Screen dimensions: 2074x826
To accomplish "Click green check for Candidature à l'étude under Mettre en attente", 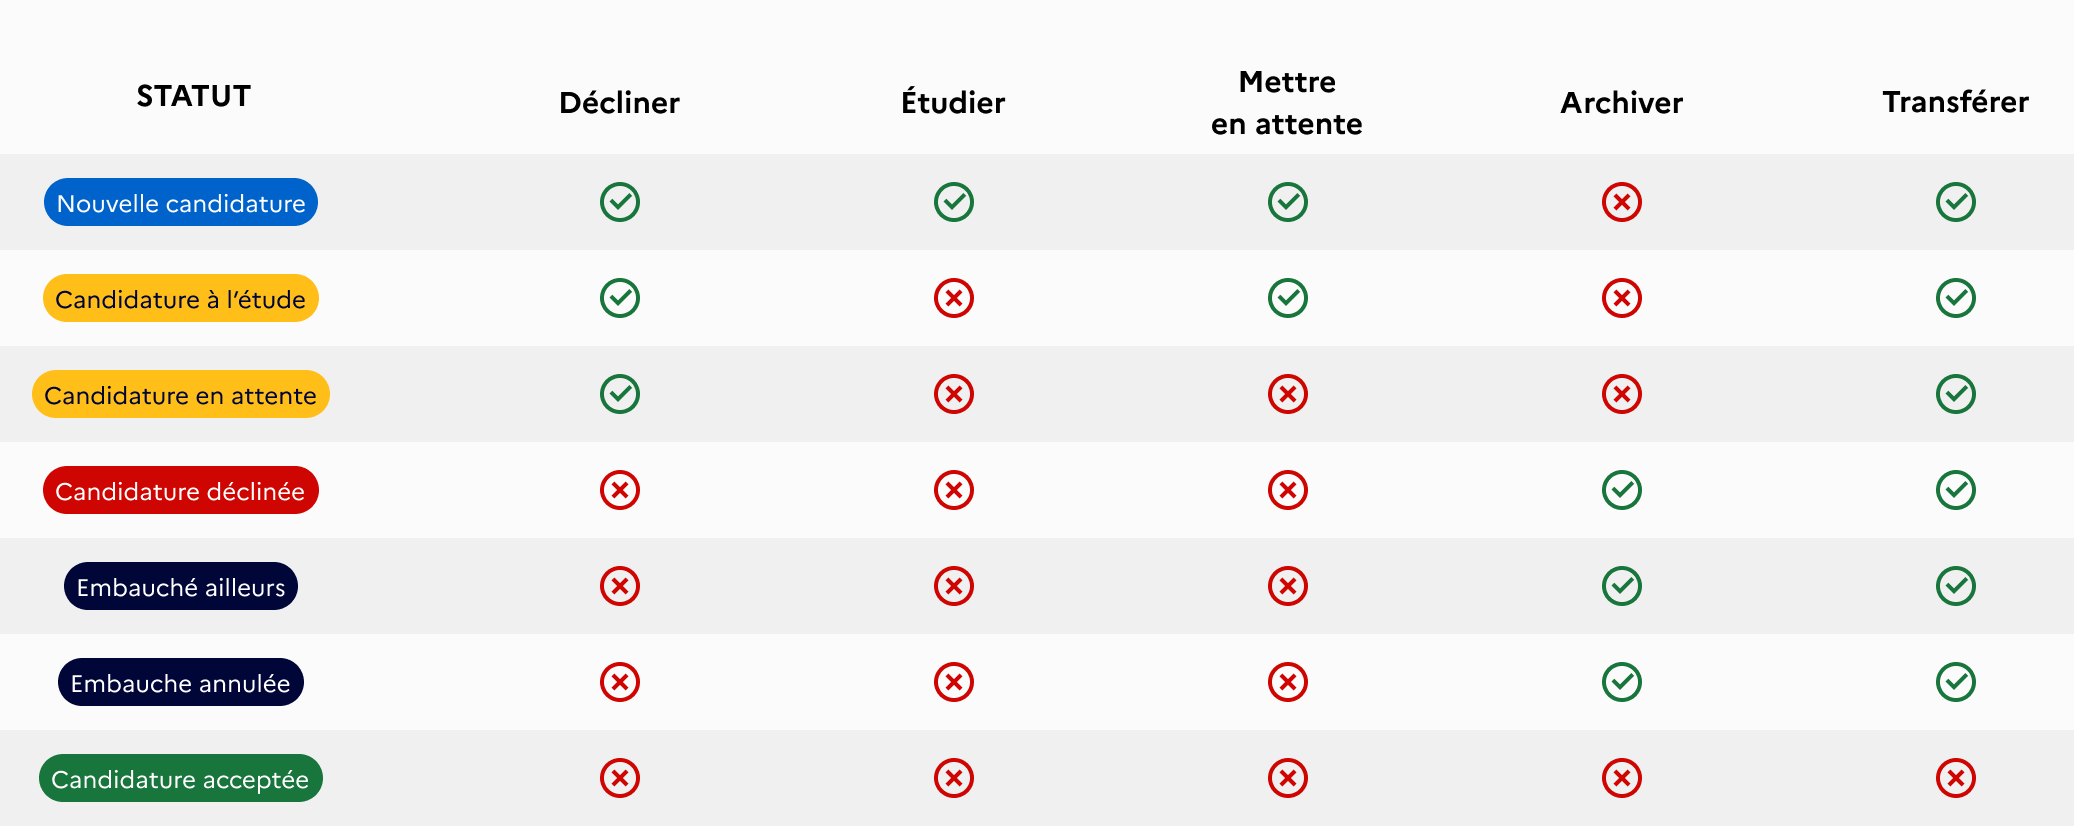I will pos(1288,298).
